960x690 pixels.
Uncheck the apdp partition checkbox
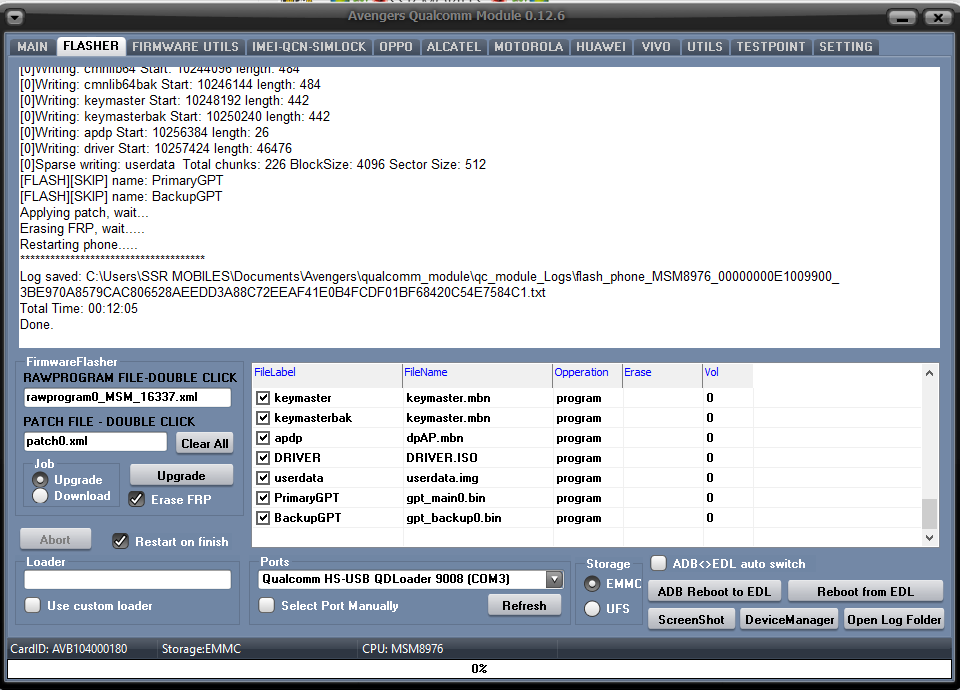pyautogui.click(x=263, y=438)
